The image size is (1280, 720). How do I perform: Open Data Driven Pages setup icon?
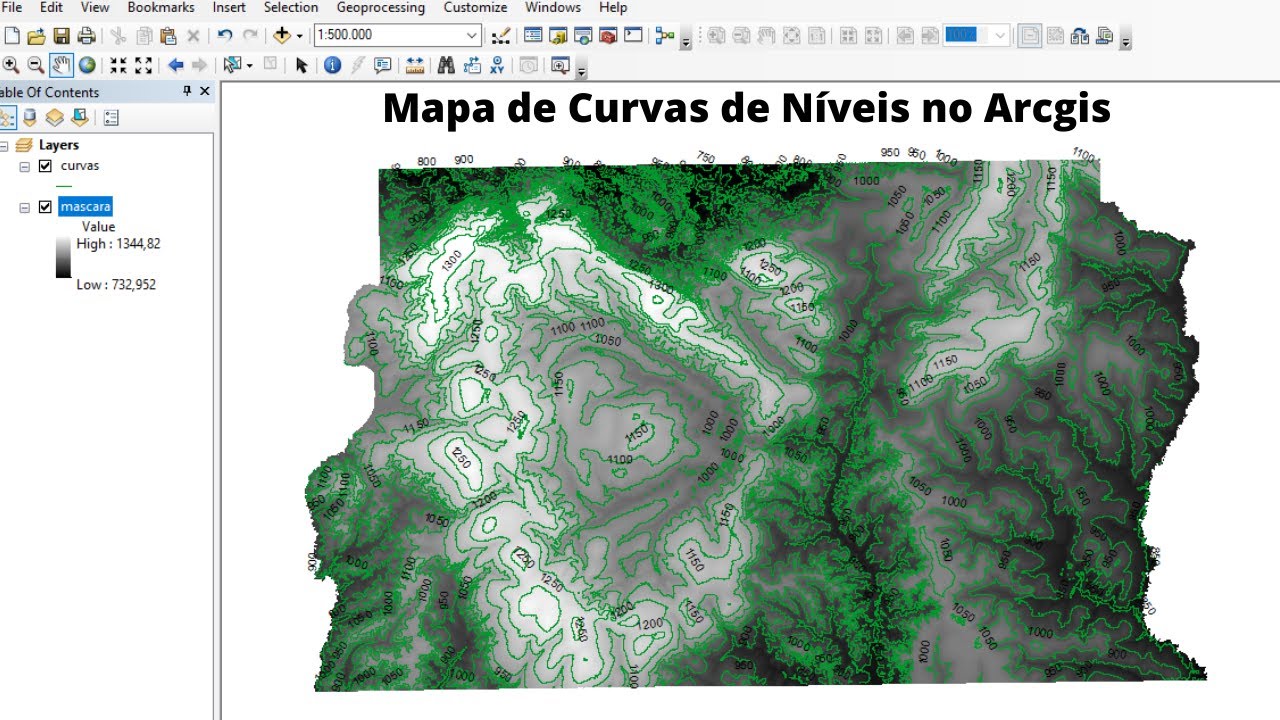pos(1105,36)
